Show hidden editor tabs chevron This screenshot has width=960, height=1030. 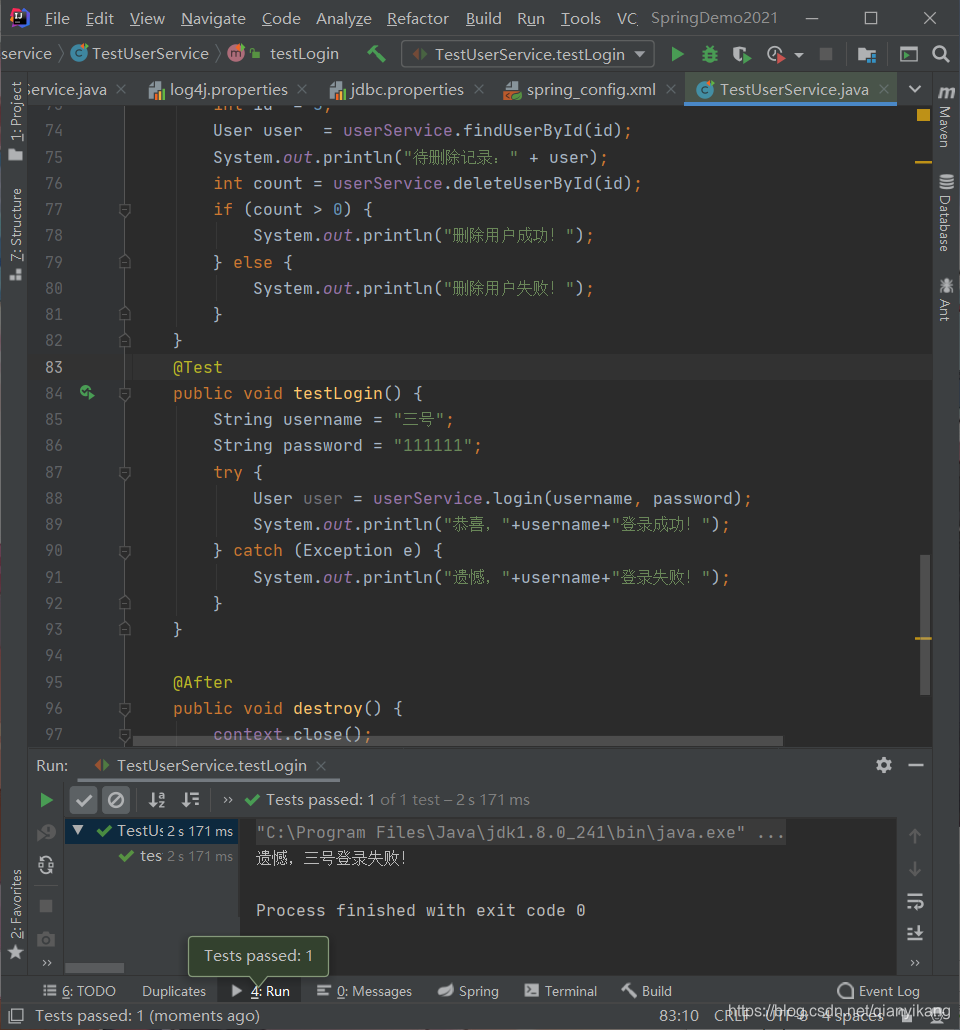click(915, 89)
